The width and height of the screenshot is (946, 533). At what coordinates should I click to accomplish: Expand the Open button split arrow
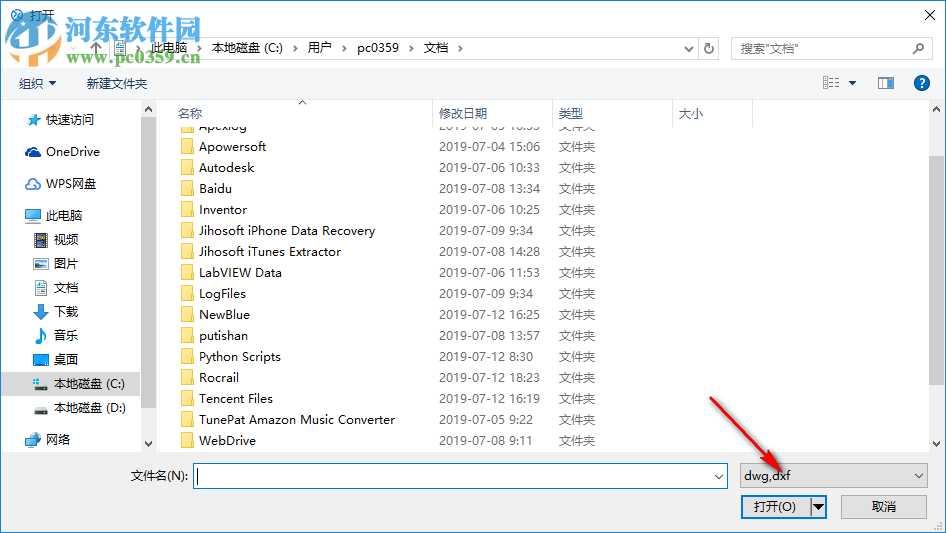(818, 507)
